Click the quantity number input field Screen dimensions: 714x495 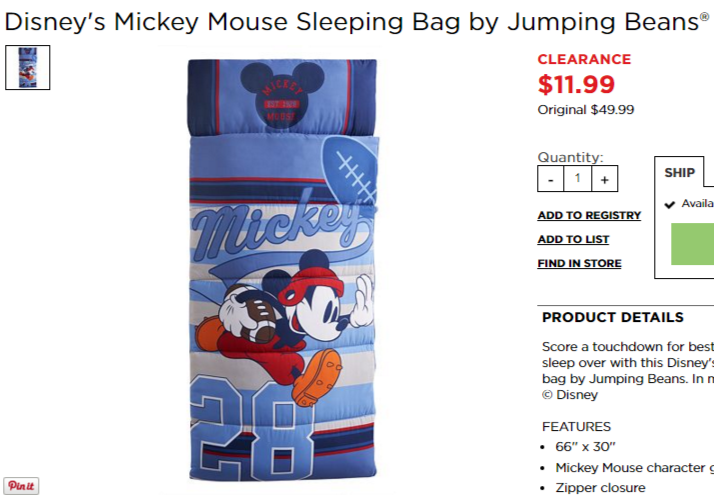tap(577, 179)
